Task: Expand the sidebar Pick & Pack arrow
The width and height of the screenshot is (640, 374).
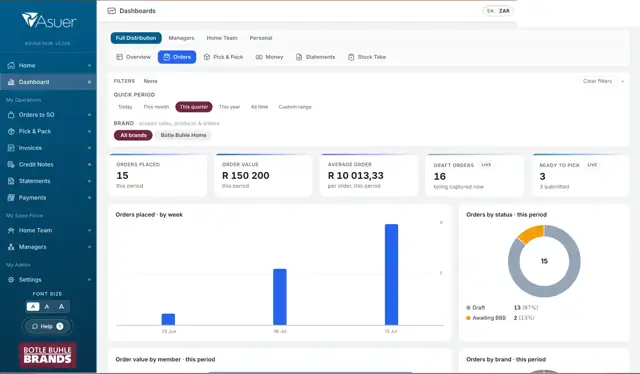Action: click(x=89, y=131)
